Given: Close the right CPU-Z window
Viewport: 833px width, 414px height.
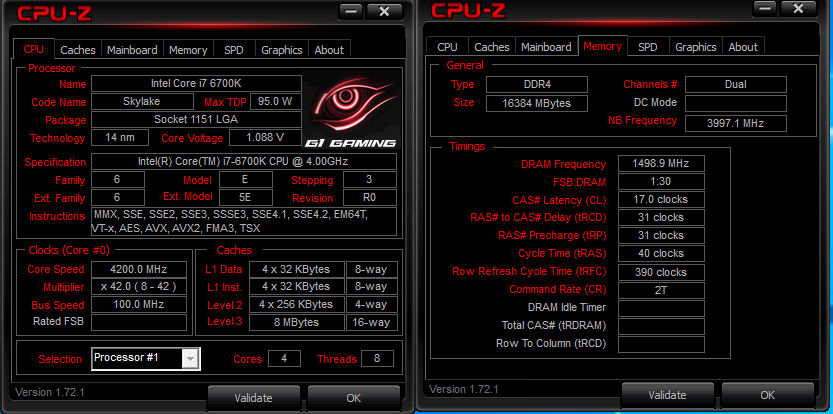Looking at the screenshot, I should pyautogui.click(x=798, y=9).
